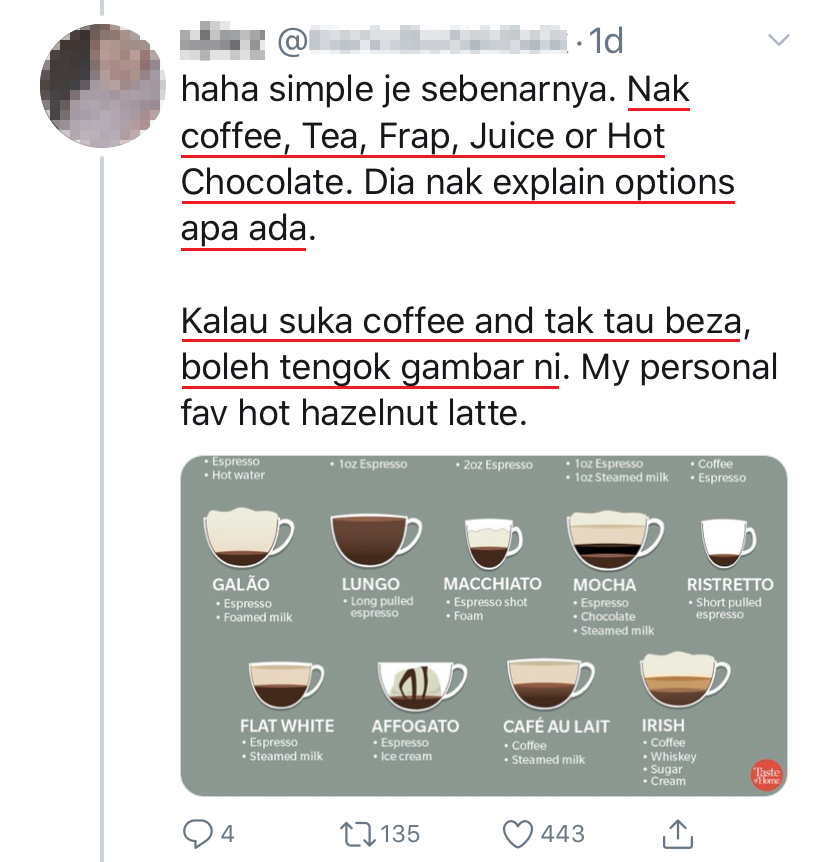Open the tweet options chevron menu
This screenshot has height=862, width=828.
click(x=777, y=41)
